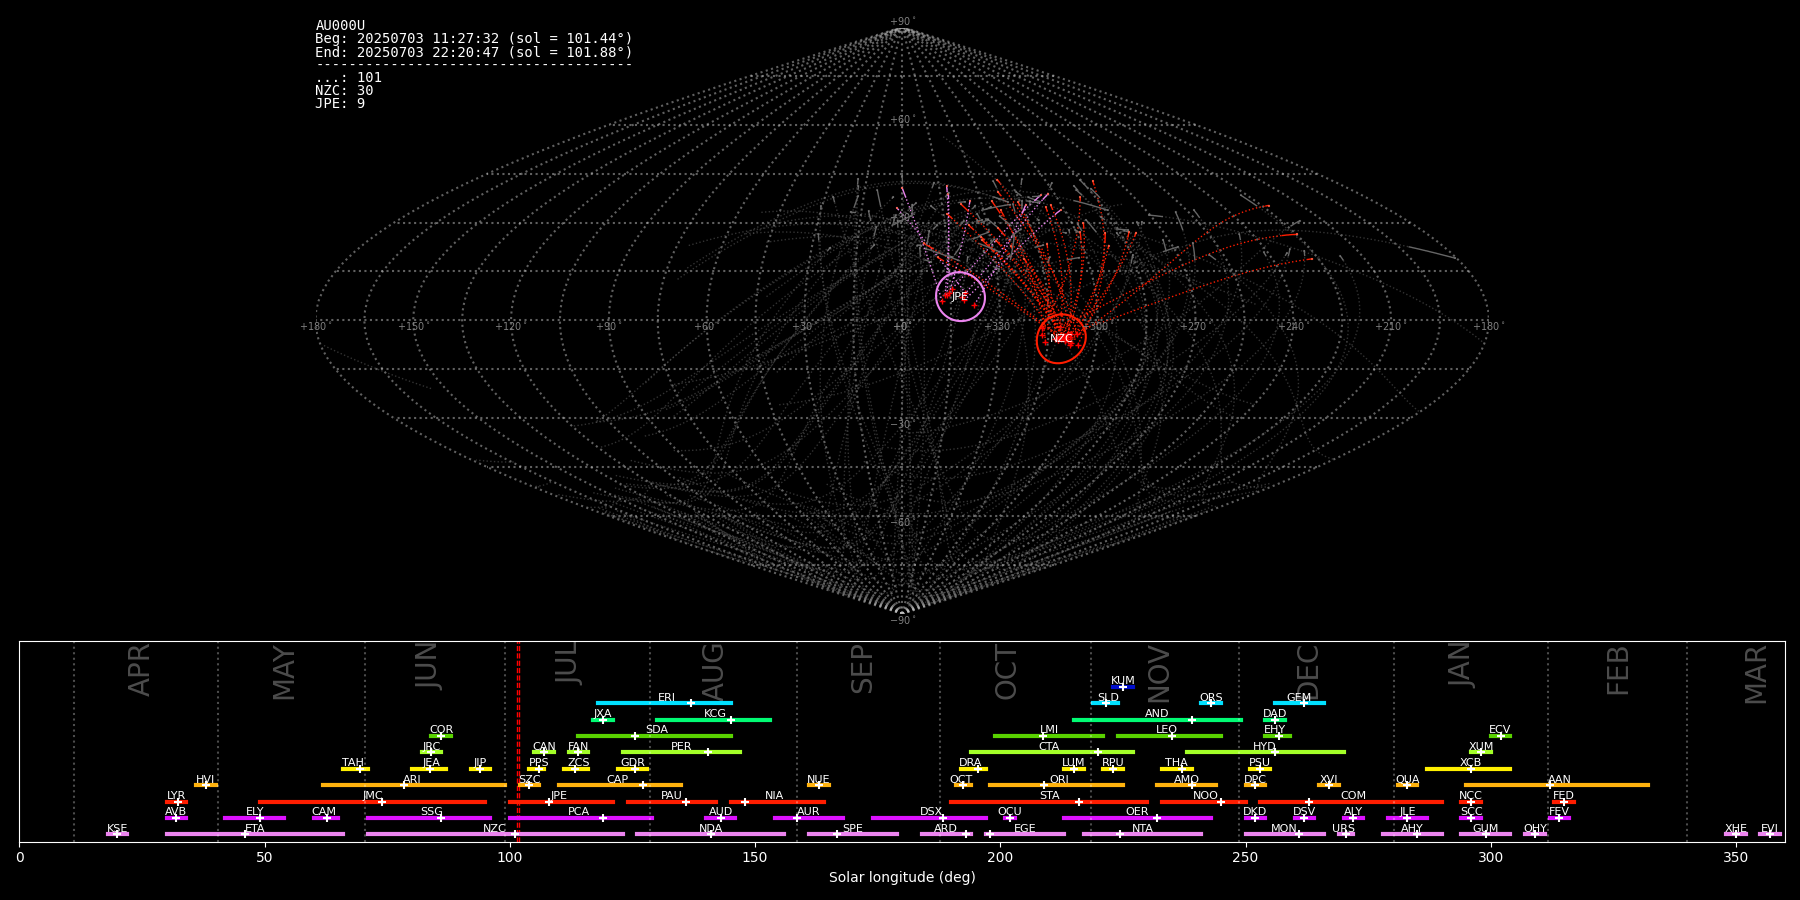Click the JPE radiant circle on the sky map
The image size is (1800, 900).
(x=960, y=296)
